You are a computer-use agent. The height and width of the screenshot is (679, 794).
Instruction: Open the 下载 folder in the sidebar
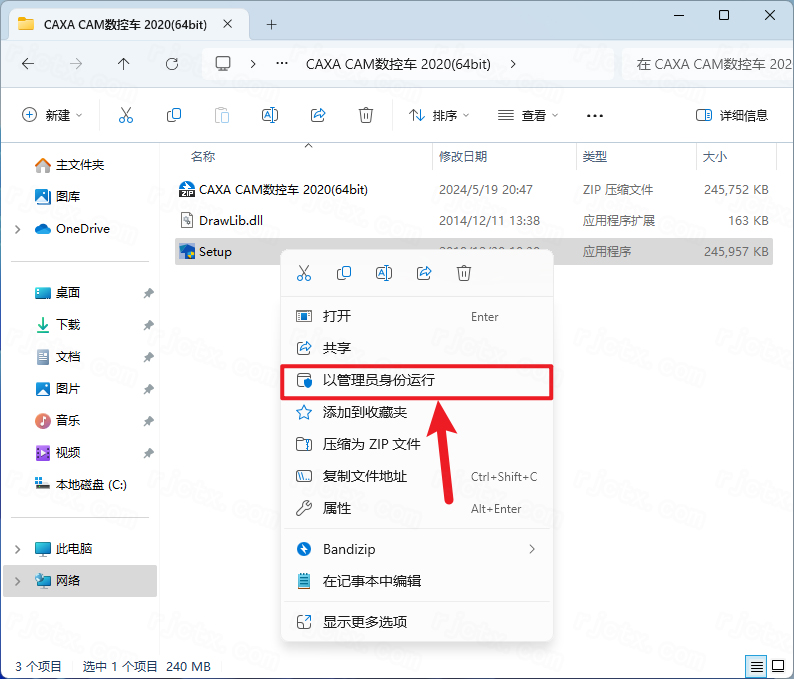(x=68, y=325)
